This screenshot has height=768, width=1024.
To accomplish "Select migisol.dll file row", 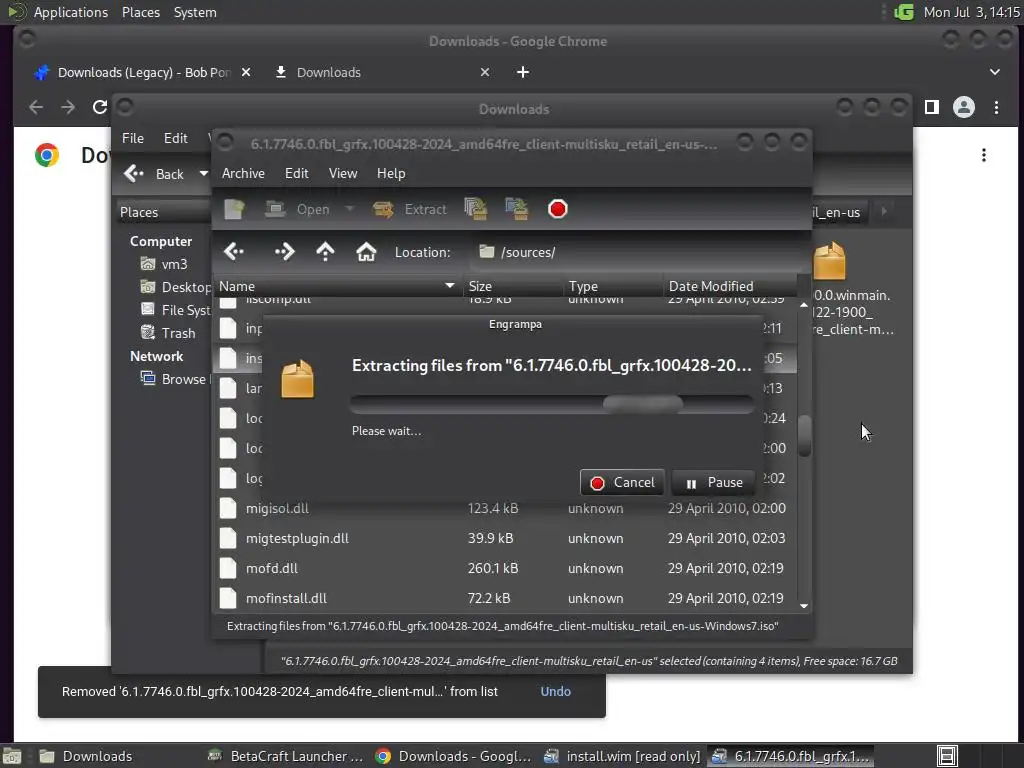I will 504,508.
